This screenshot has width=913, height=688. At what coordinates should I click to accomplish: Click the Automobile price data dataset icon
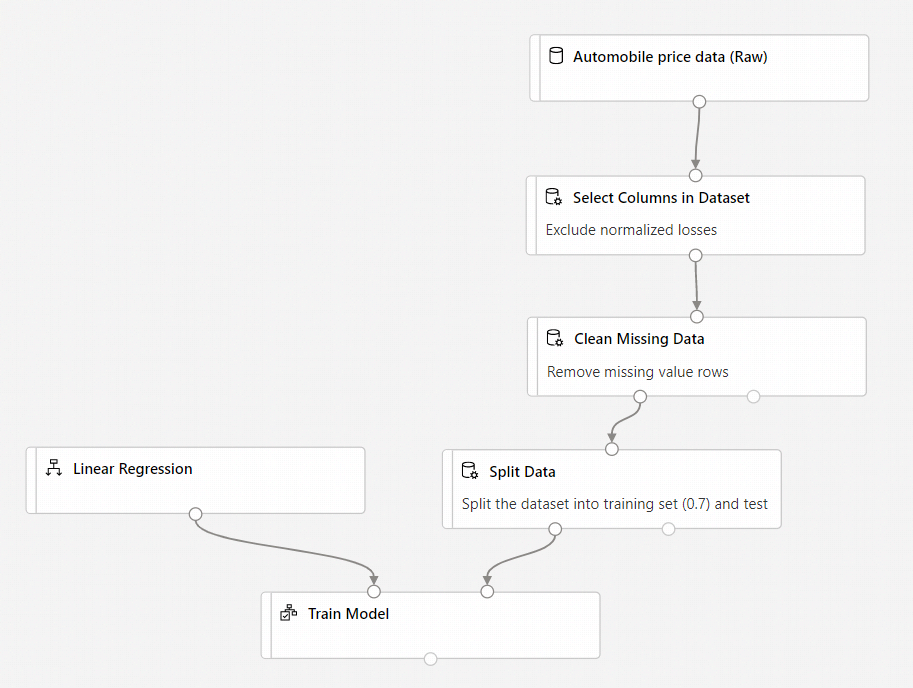556,56
